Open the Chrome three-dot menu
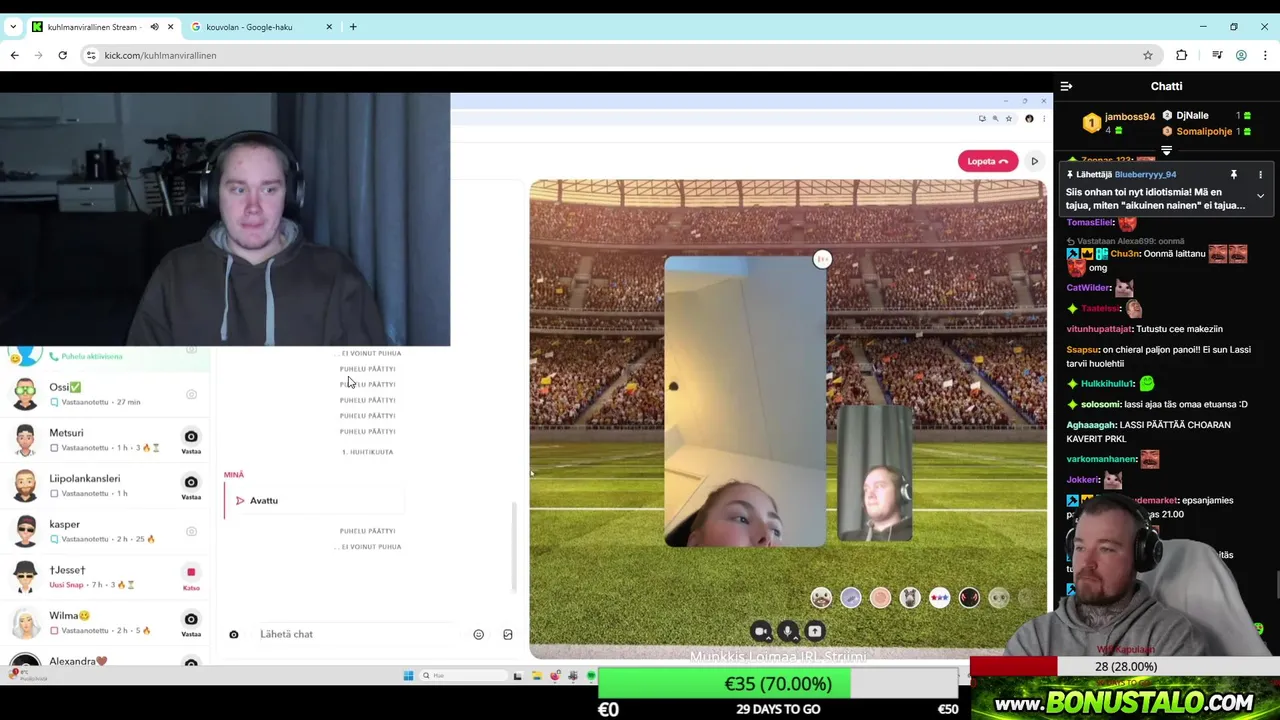1280x720 pixels. [x=1265, y=55]
